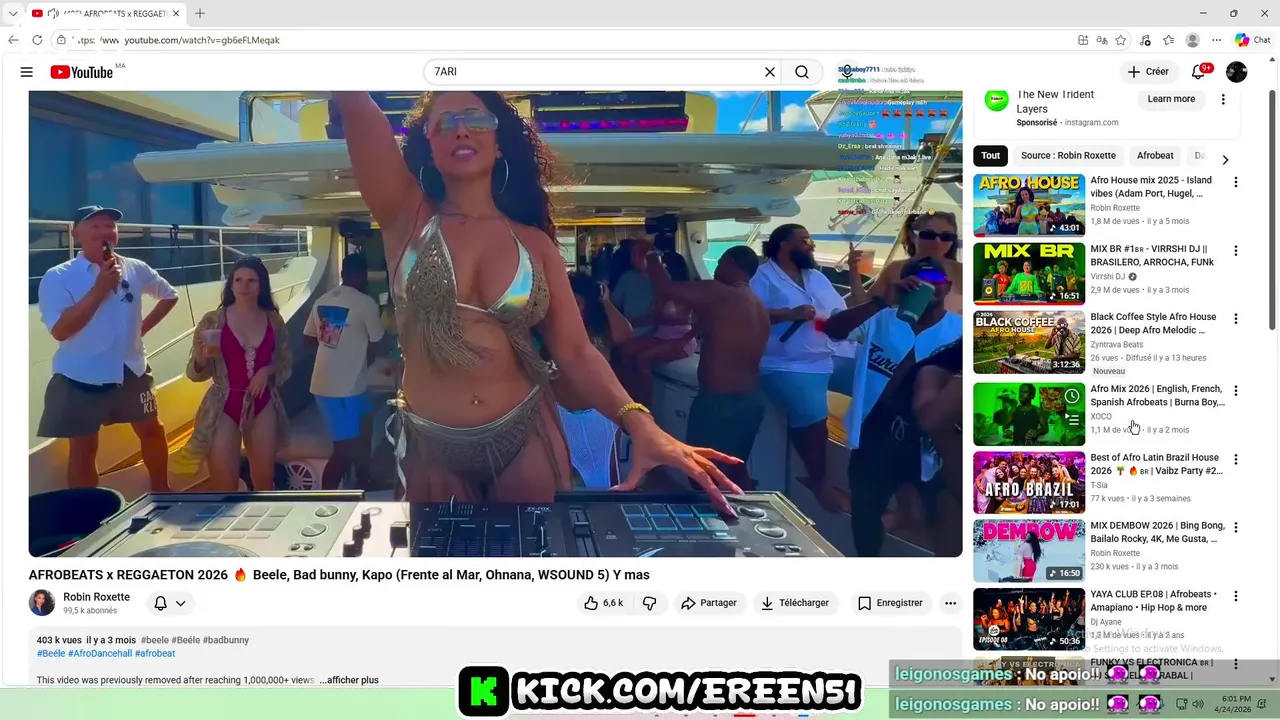Save the video with Enregistrer

click(x=890, y=603)
